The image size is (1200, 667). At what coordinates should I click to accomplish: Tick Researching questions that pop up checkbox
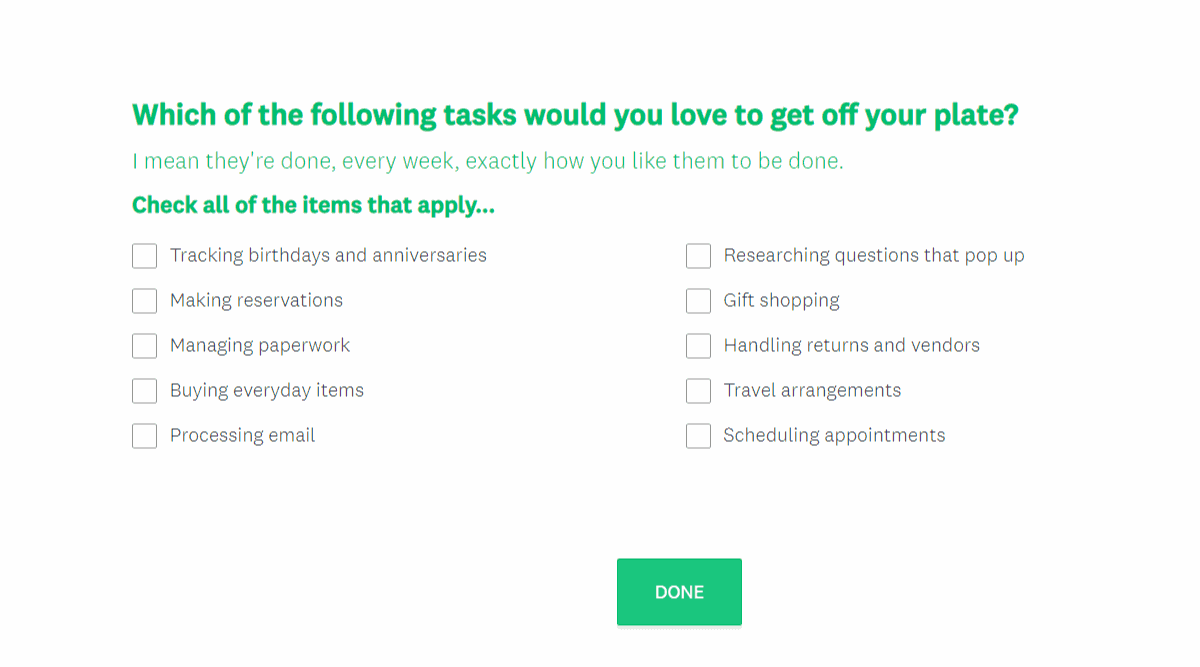pos(698,256)
